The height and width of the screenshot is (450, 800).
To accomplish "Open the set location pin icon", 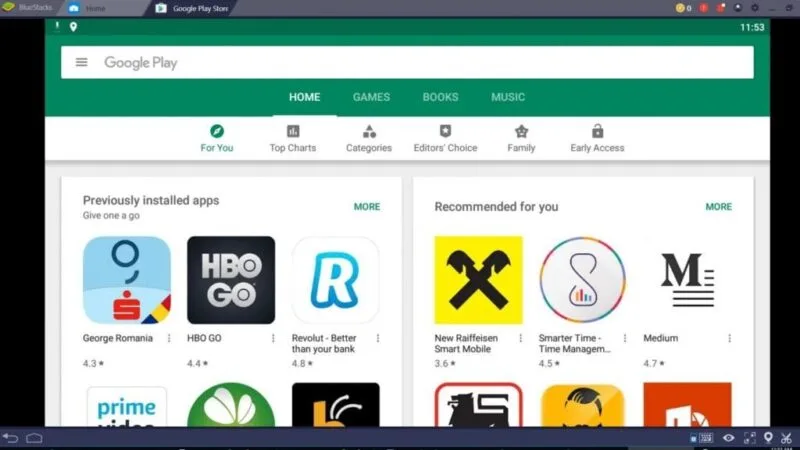I will 768,438.
